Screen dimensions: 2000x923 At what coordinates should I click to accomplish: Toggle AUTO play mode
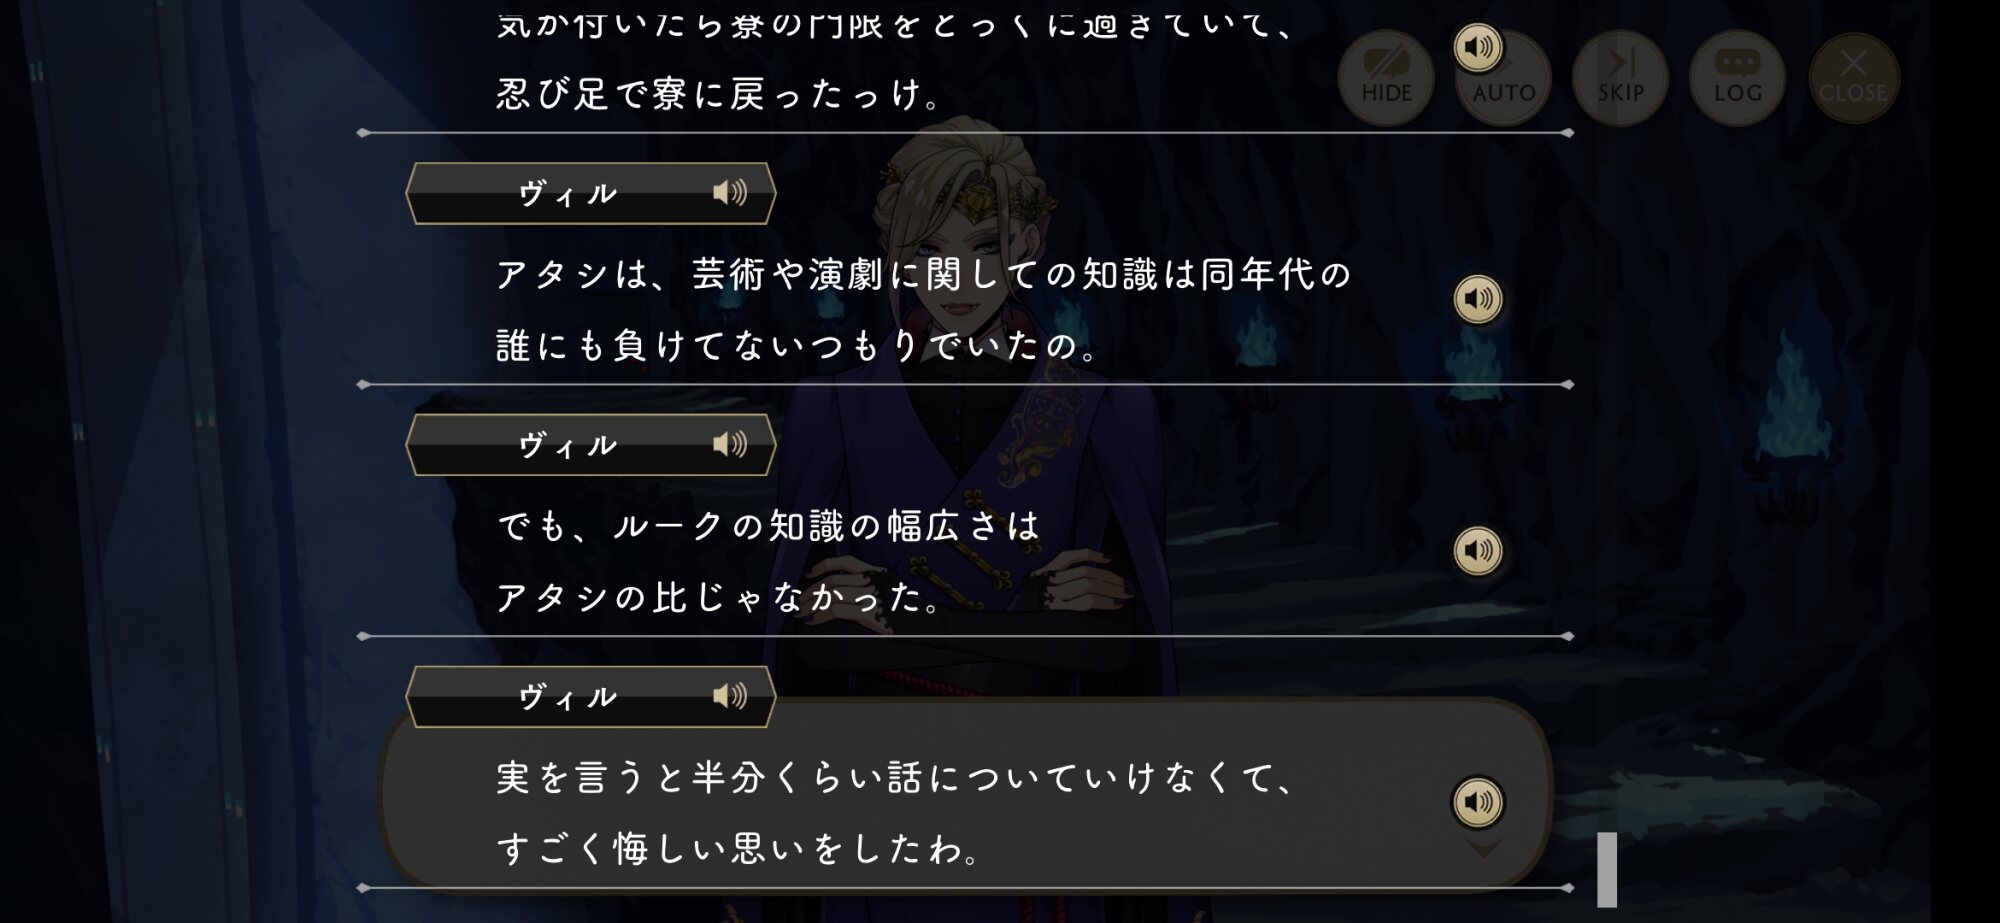point(1504,82)
